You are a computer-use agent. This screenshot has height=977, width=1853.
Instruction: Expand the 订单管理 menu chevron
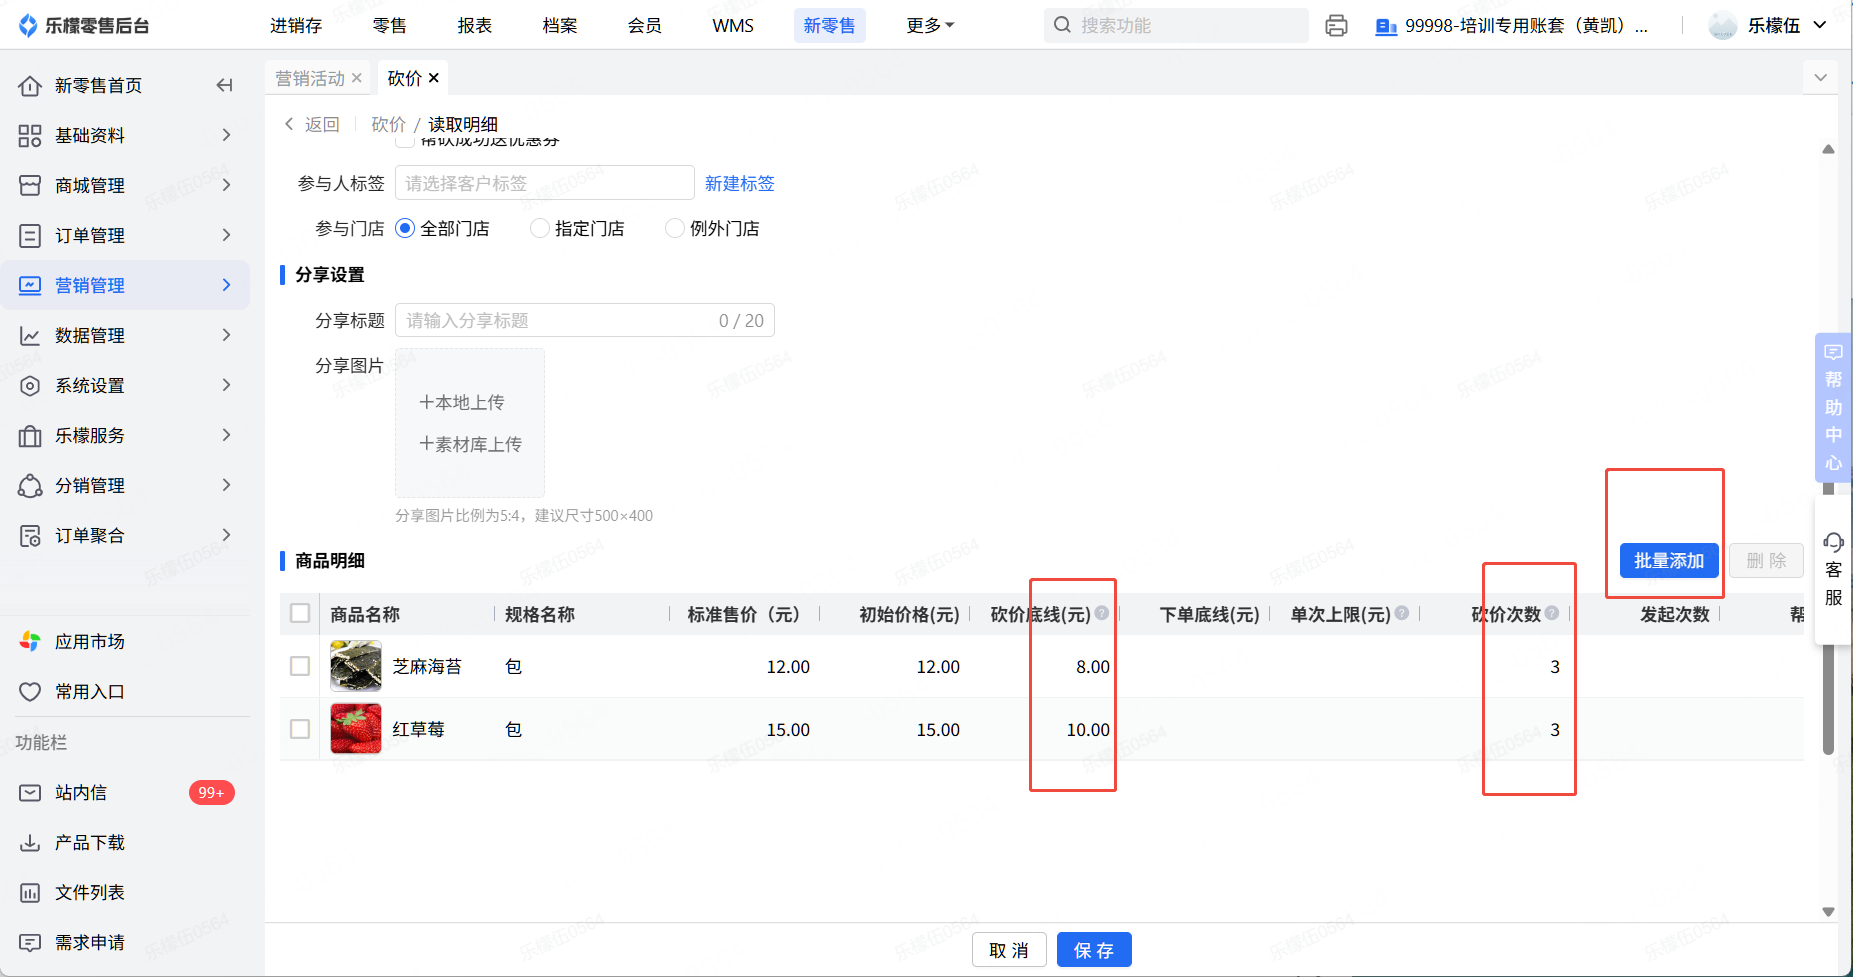point(227,235)
